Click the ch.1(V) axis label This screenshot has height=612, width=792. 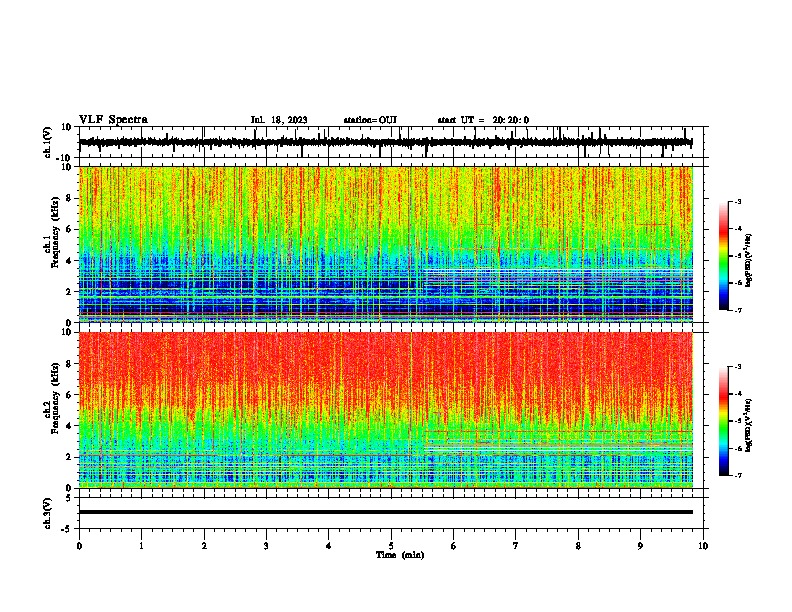tap(48, 142)
